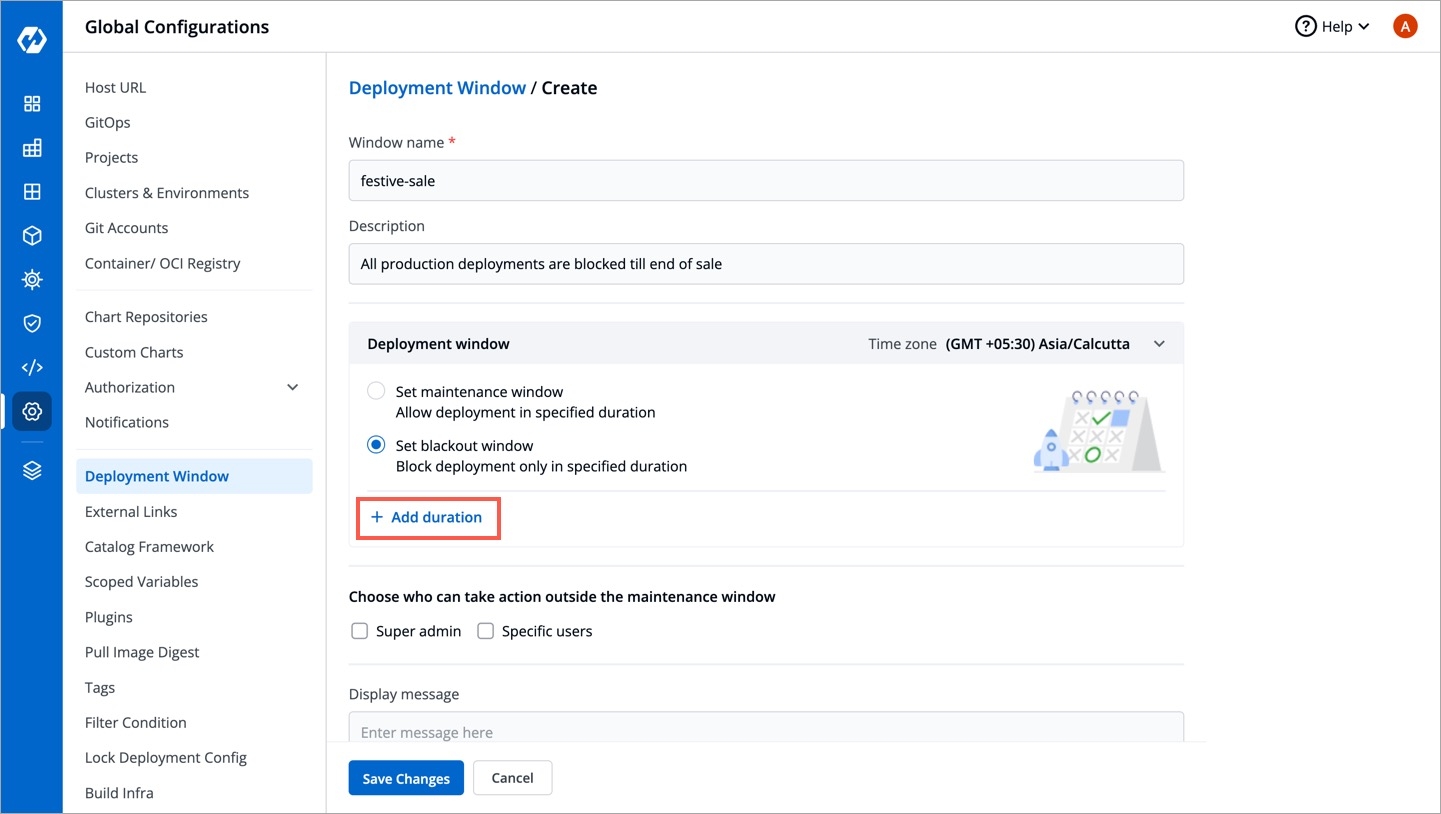Open the GitOps configuration page
The width and height of the screenshot is (1441, 814).
(x=107, y=123)
